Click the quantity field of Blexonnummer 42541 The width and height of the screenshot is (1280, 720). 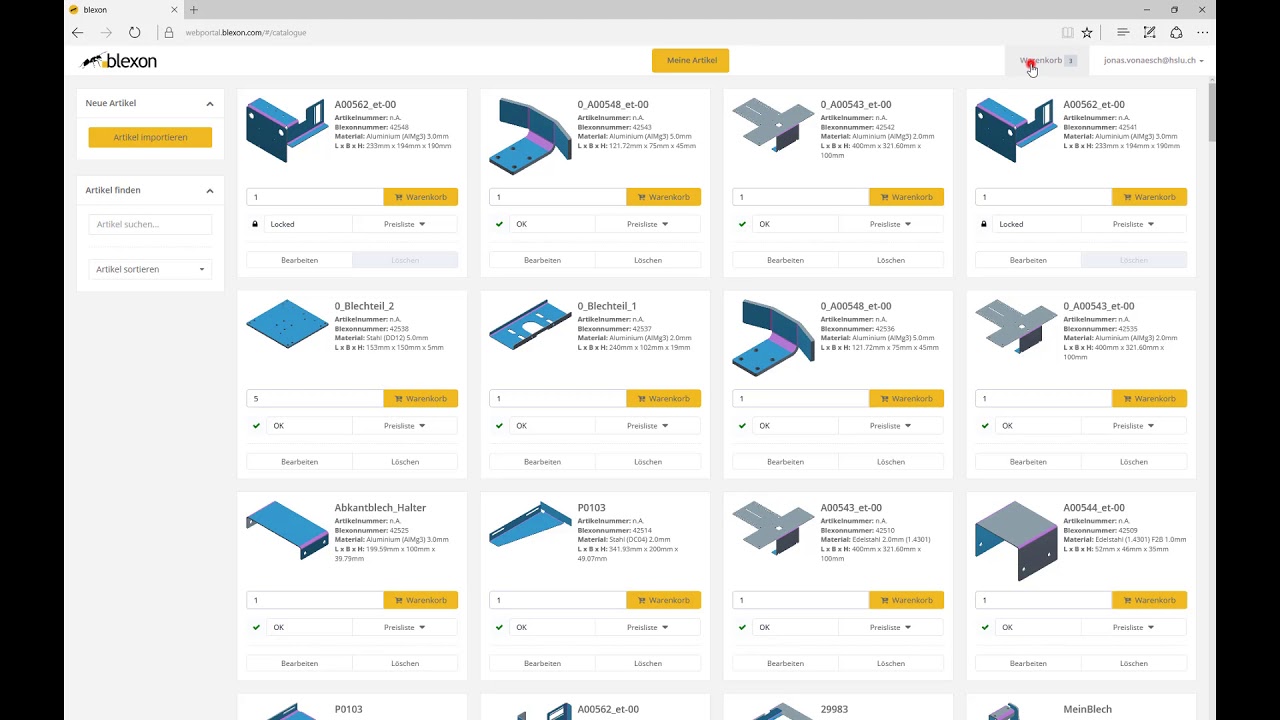1044,197
